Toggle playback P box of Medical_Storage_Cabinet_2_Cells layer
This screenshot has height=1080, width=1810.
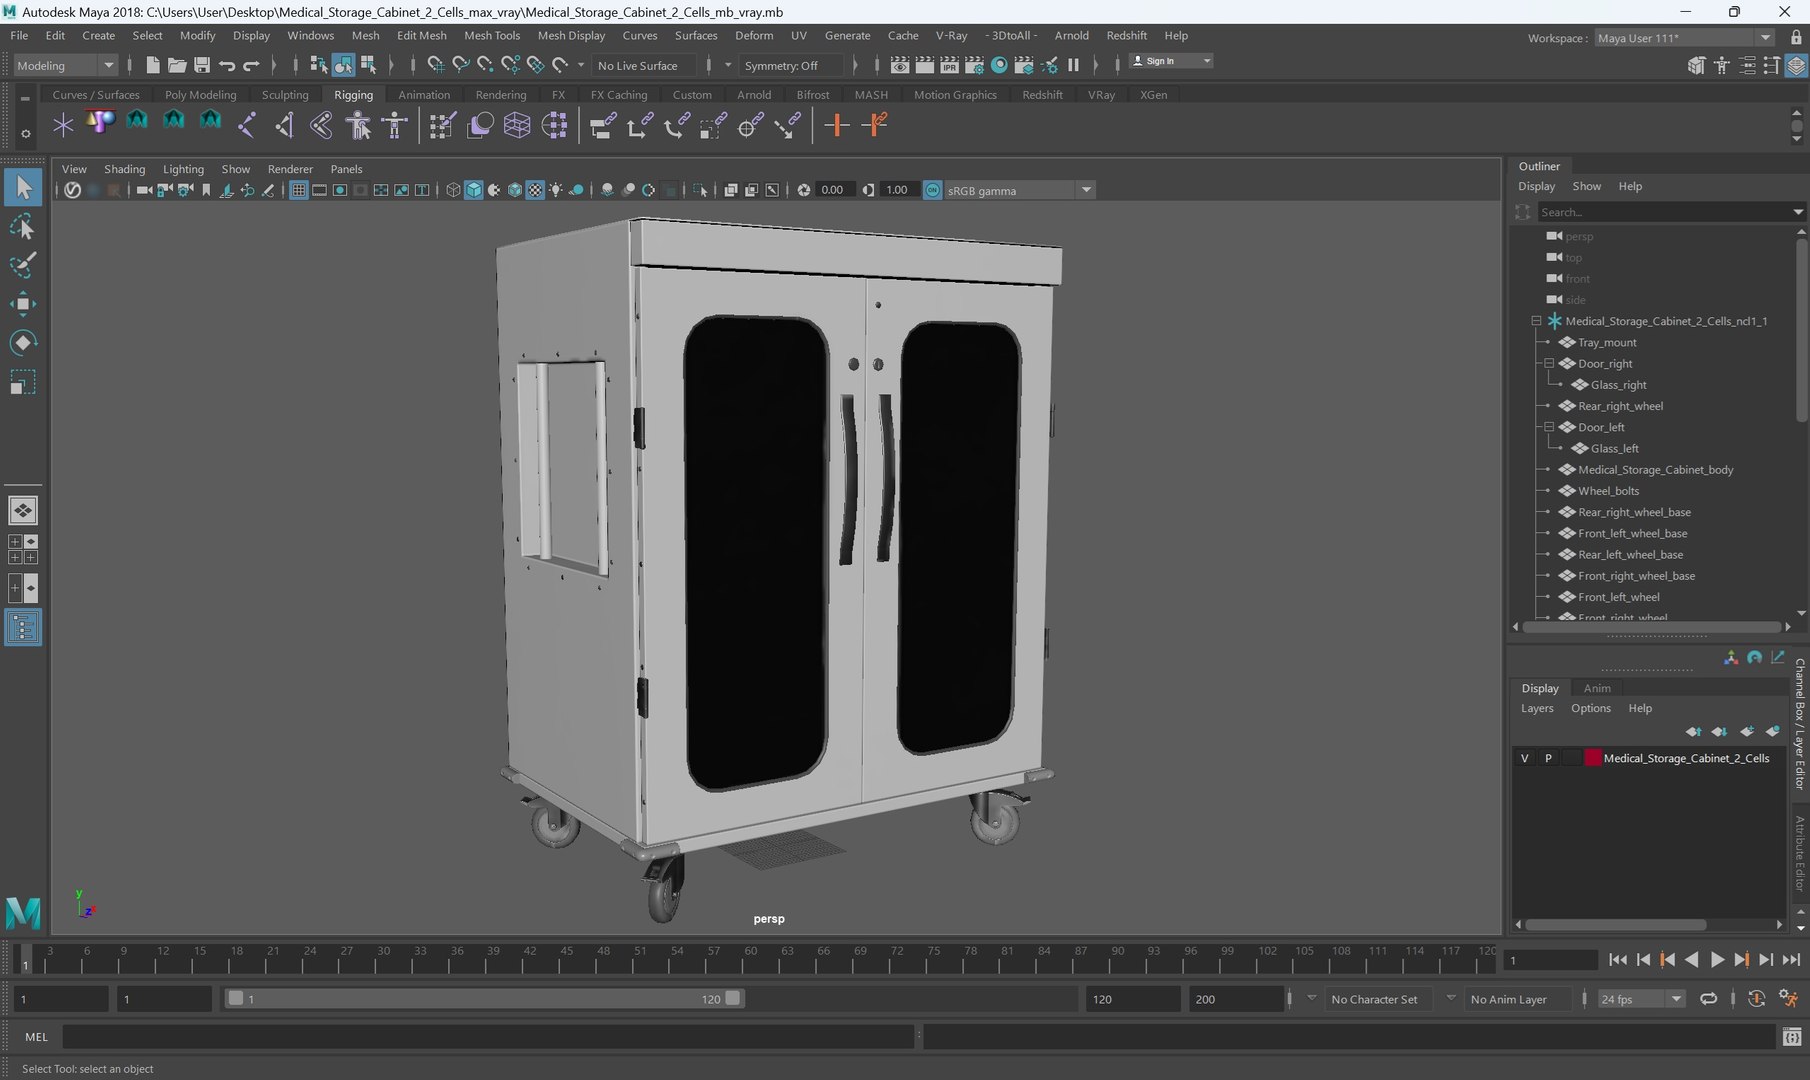1548,758
